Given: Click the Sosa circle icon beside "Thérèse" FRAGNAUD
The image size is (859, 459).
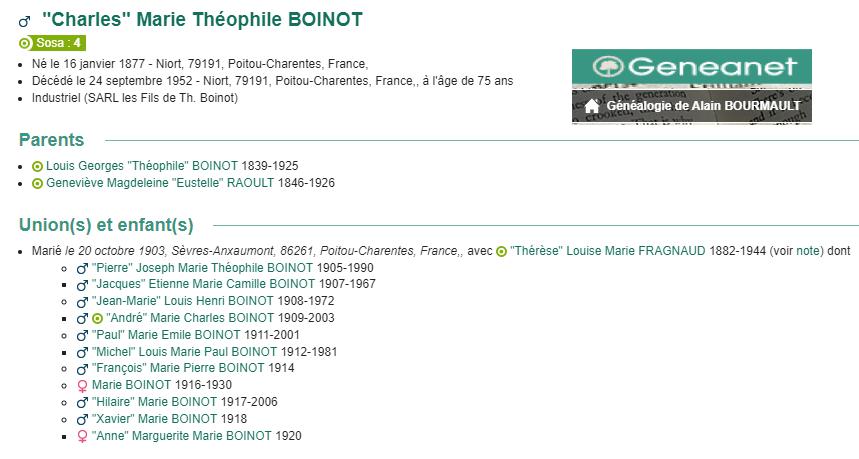Looking at the screenshot, I should pyautogui.click(x=501, y=251).
